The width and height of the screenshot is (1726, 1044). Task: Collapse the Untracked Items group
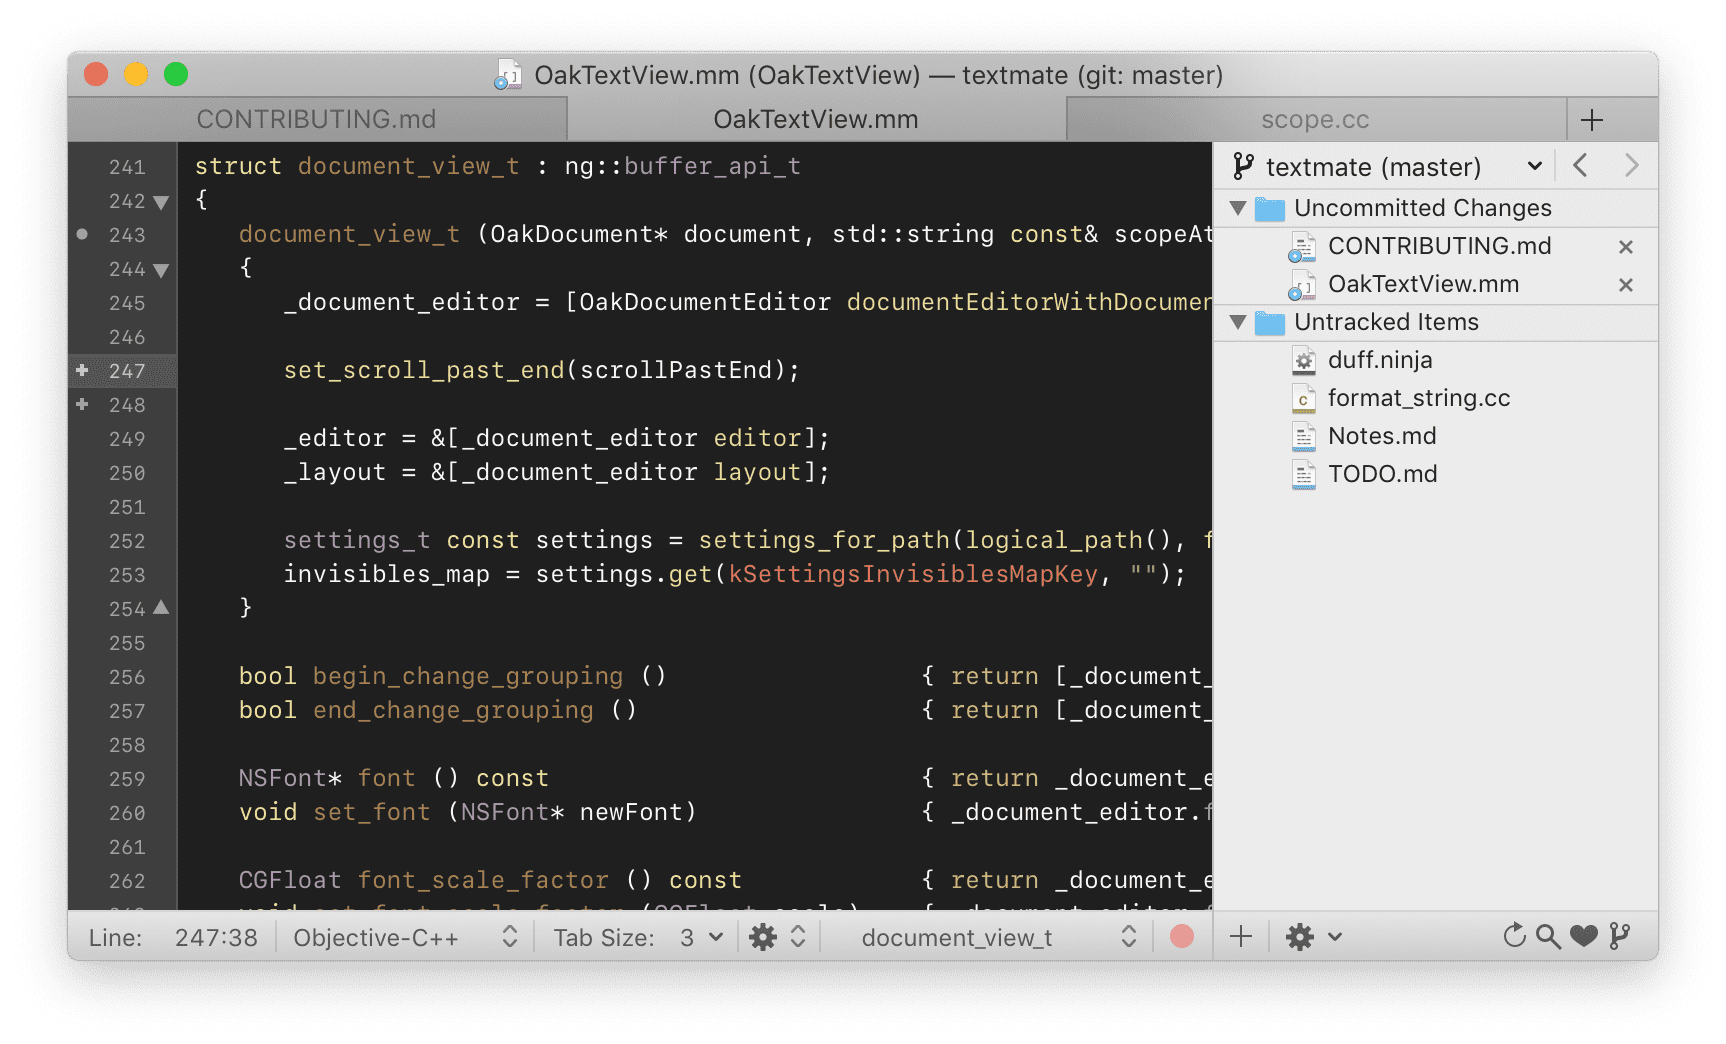pyautogui.click(x=1238, y=322)
